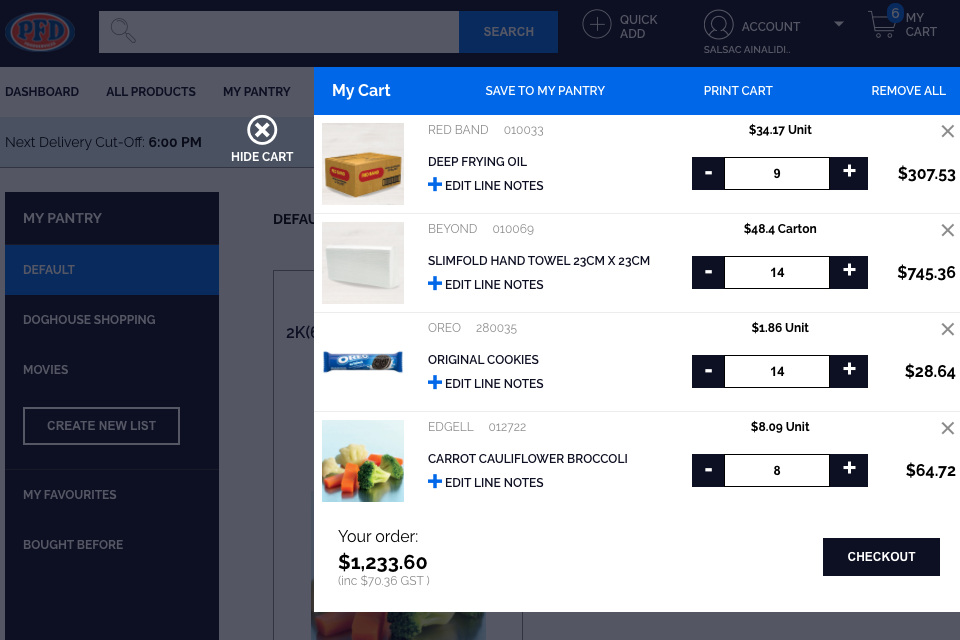Click the $28.64 line total
Image resolution: width=960 pixels, height=640 pixels.
[x=930, y=371]
